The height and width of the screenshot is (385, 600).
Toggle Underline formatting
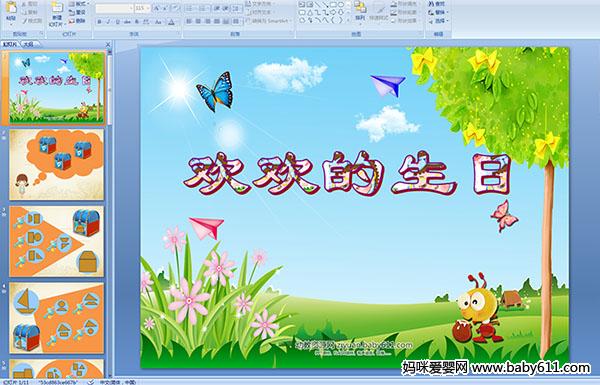pyautogui.click(x=117, y=22)
